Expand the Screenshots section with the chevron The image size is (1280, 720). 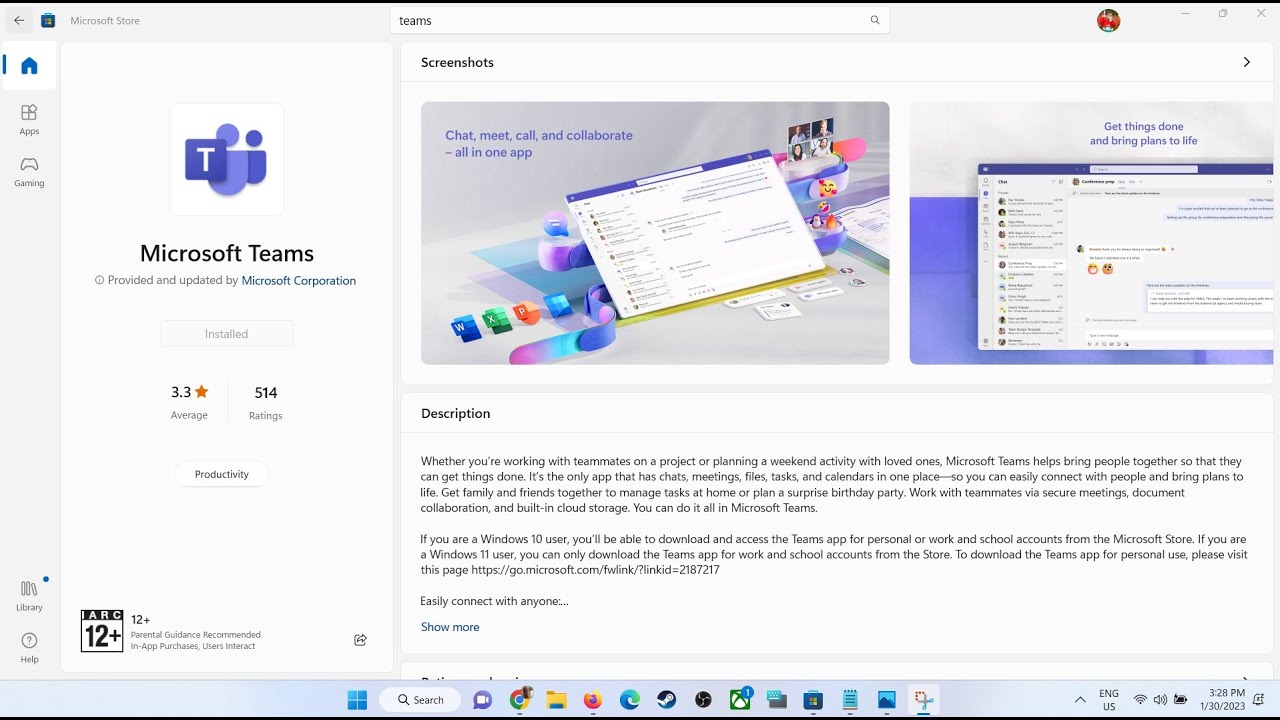[1246, 62]
